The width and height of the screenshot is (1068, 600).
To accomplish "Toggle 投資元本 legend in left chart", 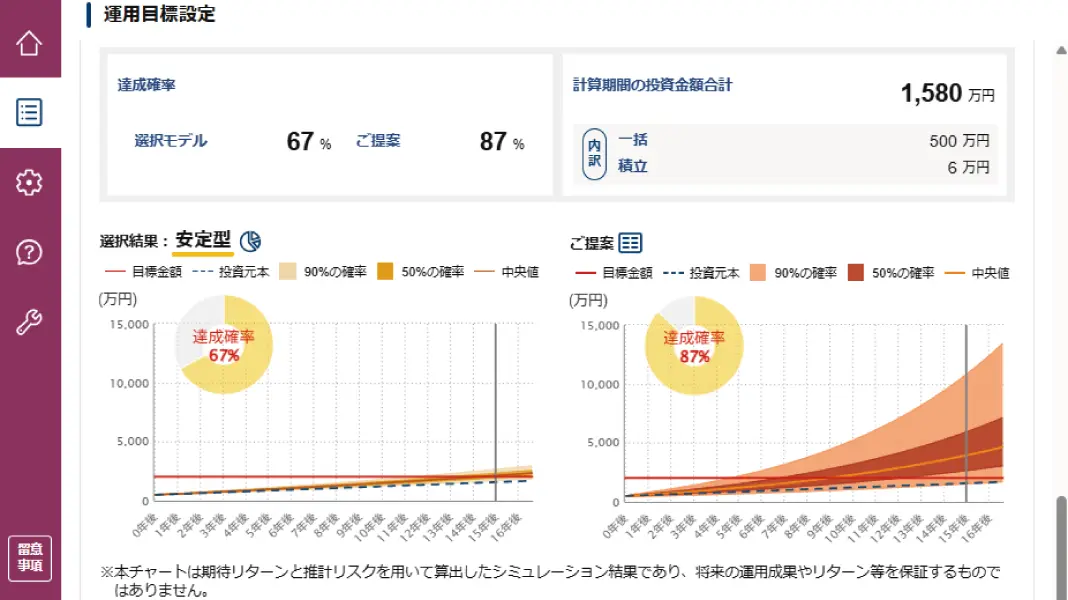I will point(231,272).
